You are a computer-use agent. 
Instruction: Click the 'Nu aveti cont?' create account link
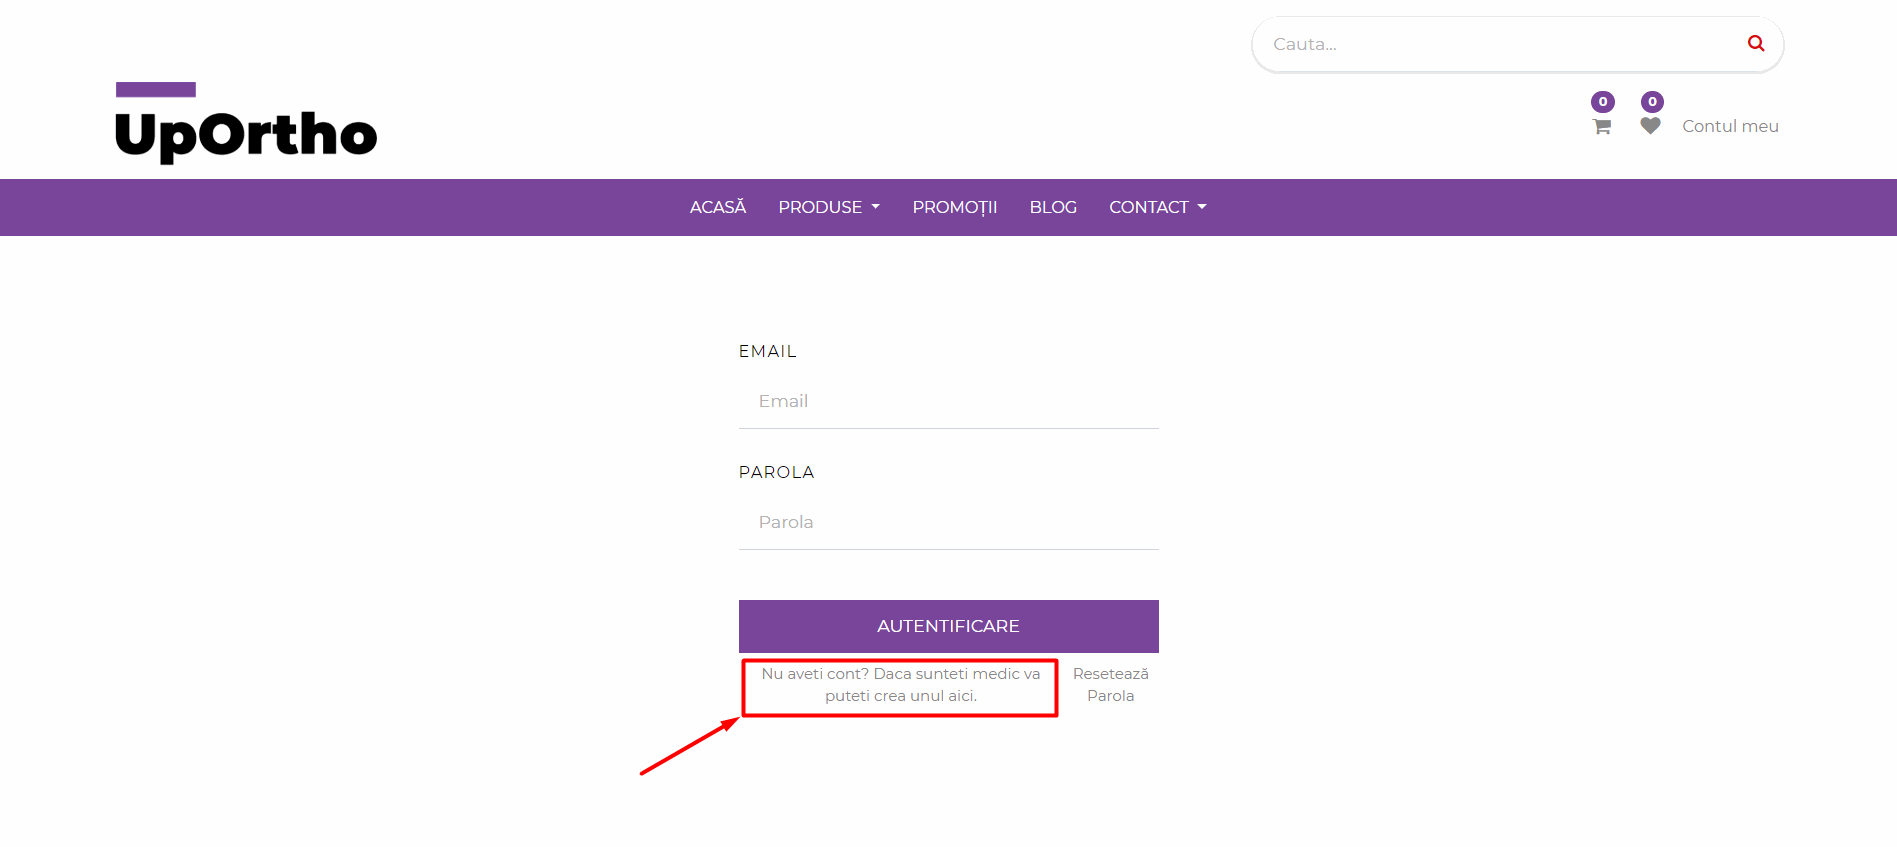[900, 685]
